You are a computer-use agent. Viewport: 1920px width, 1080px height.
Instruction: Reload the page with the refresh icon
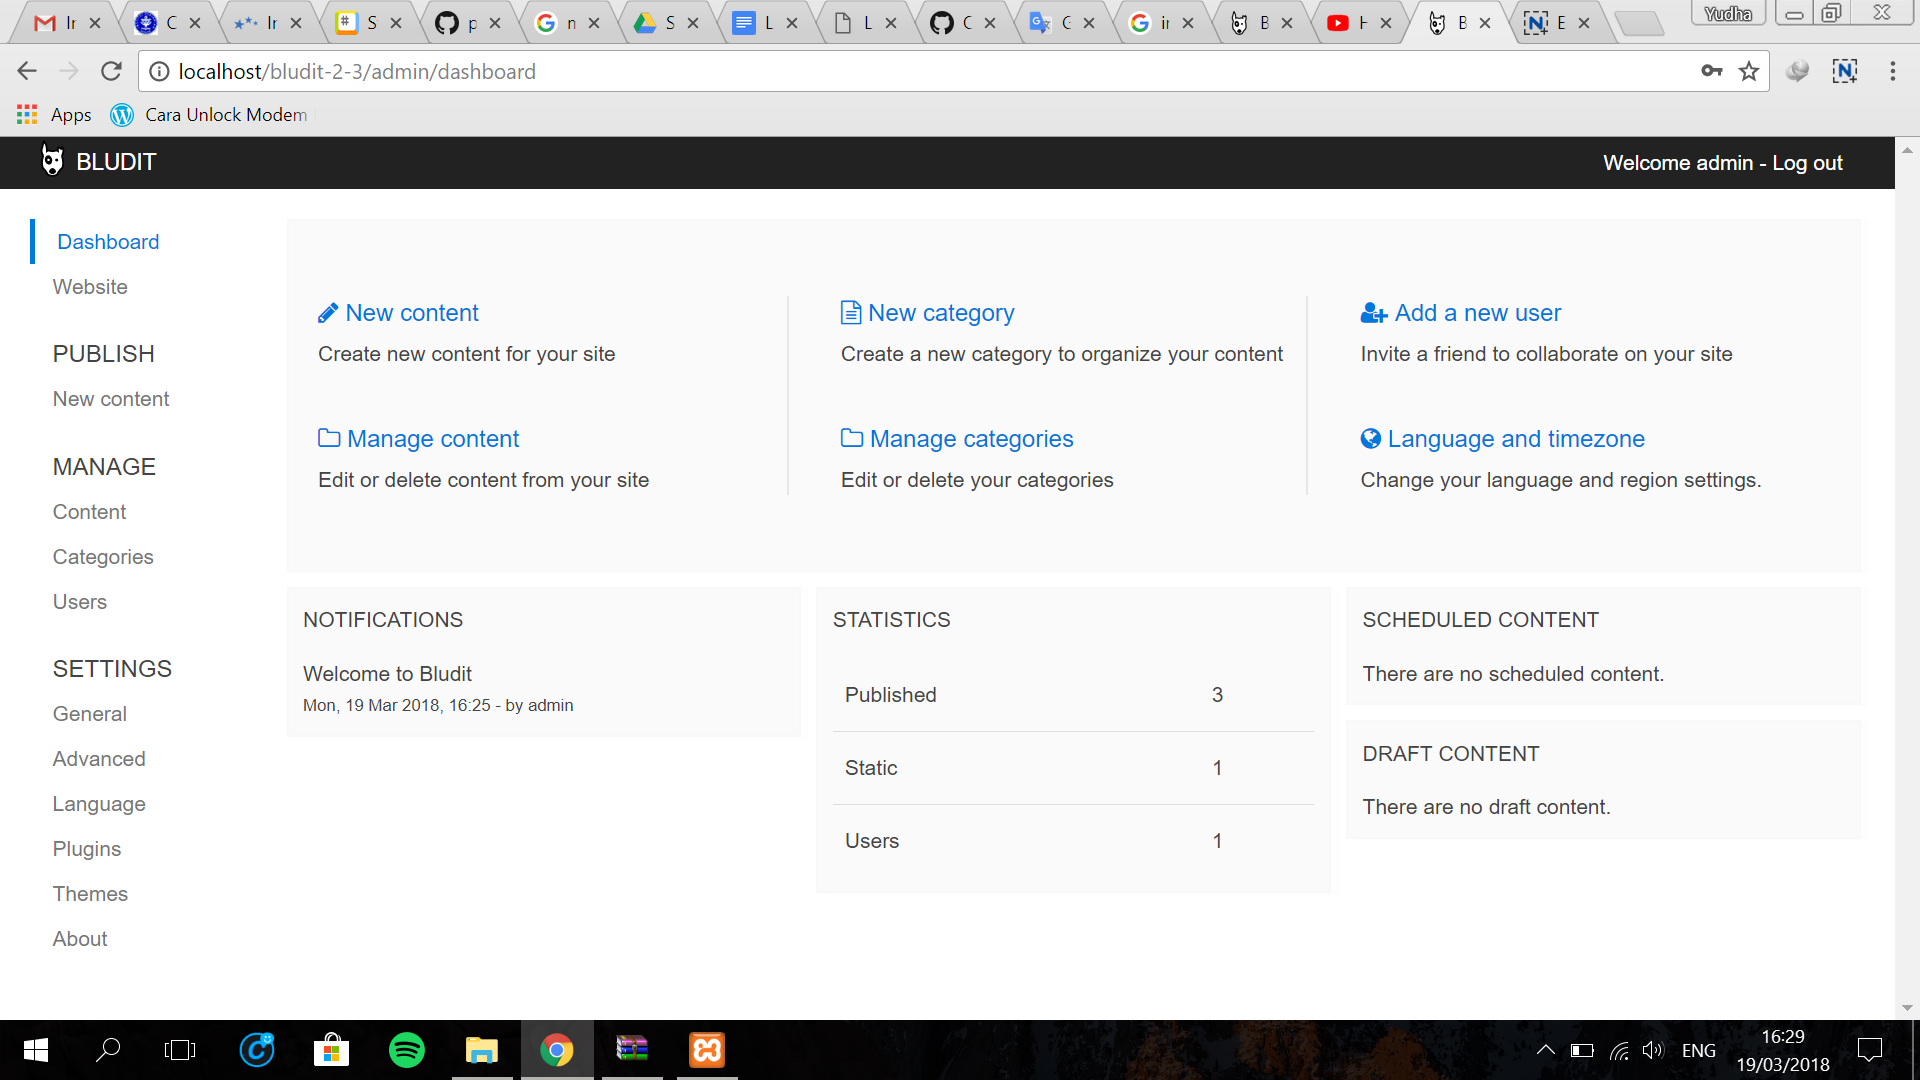(111, 71)
